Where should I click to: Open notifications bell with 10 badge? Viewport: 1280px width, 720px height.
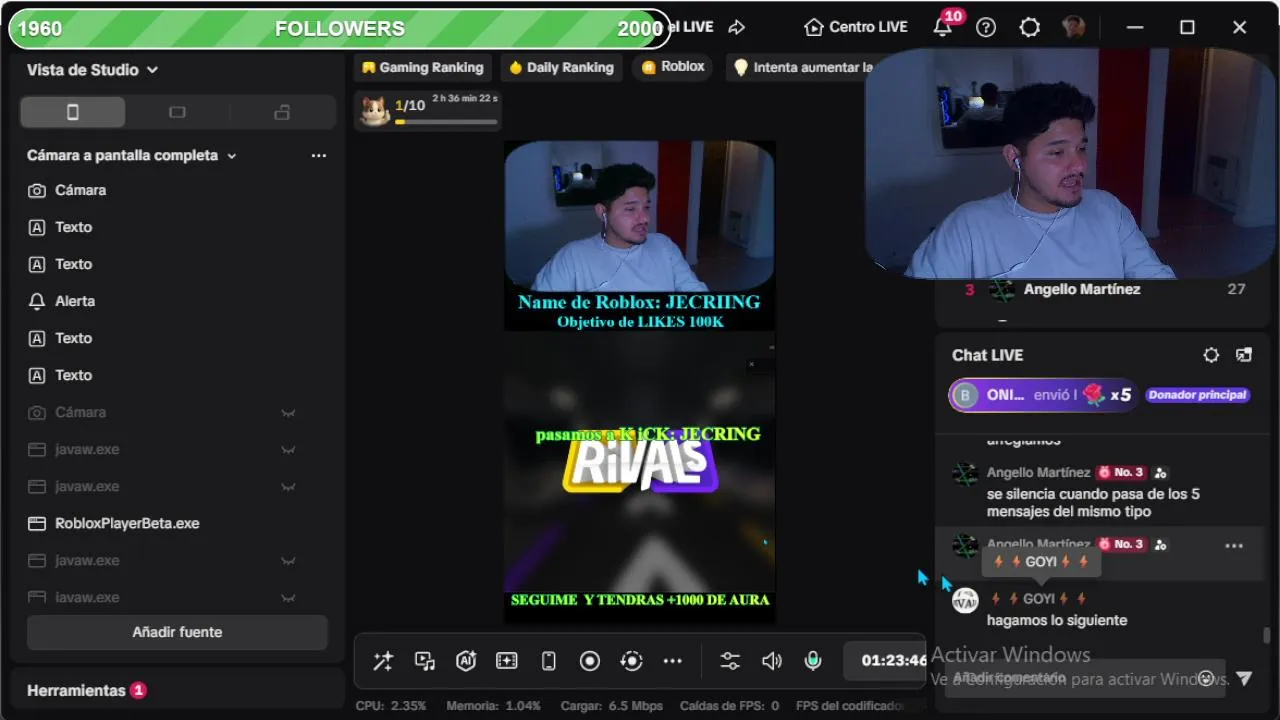(x=943, y=27)
